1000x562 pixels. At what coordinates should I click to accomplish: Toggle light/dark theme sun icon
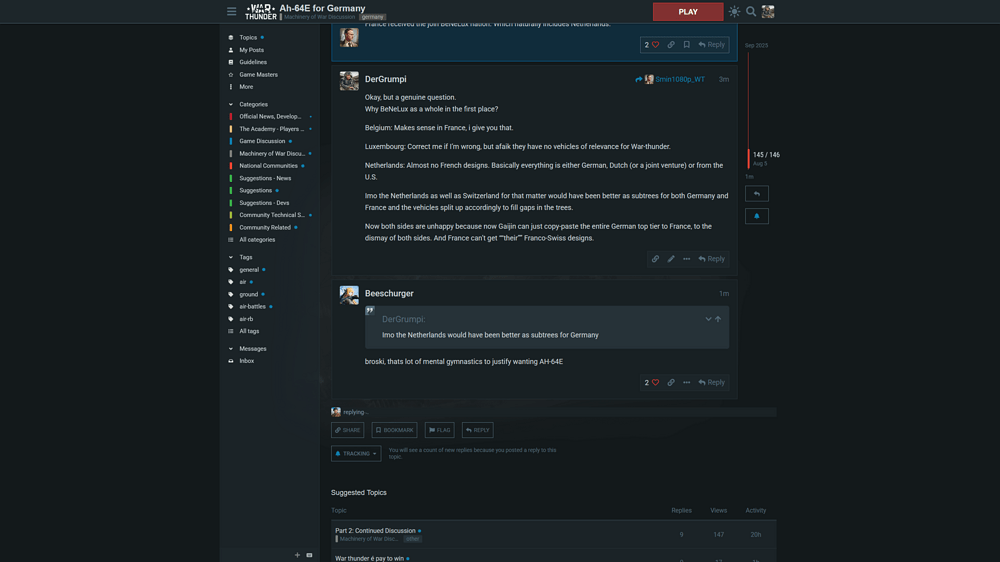coord(735,11)
